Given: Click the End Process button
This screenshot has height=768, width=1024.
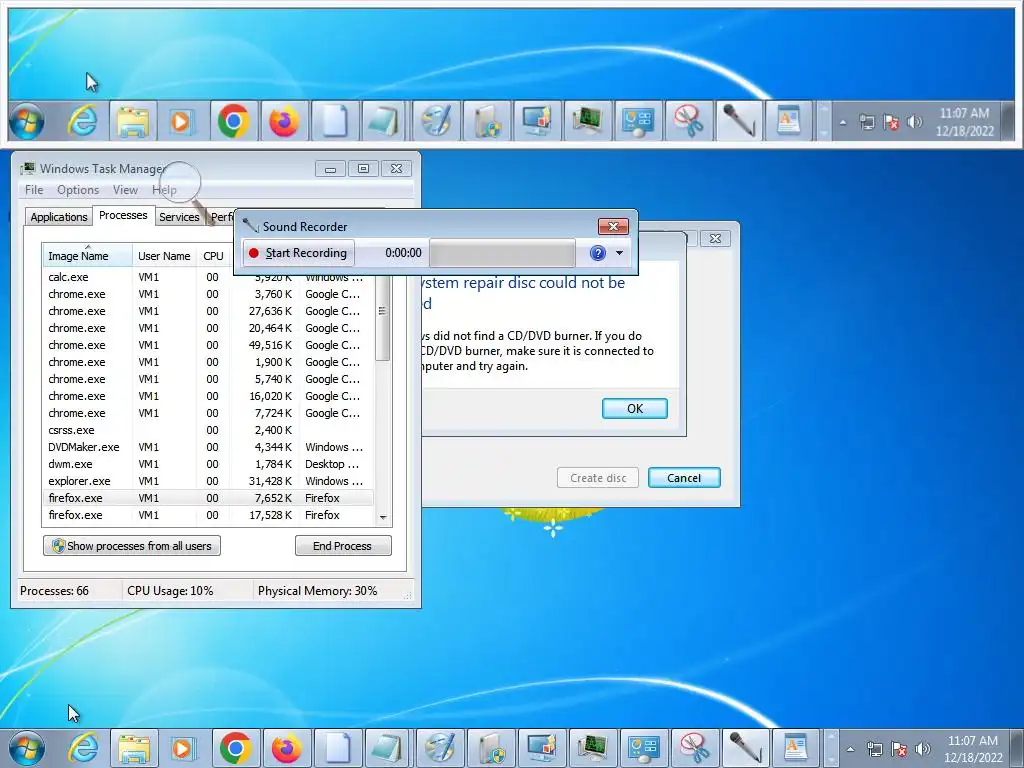Looking at the screenshot, I should click(343, 546).
